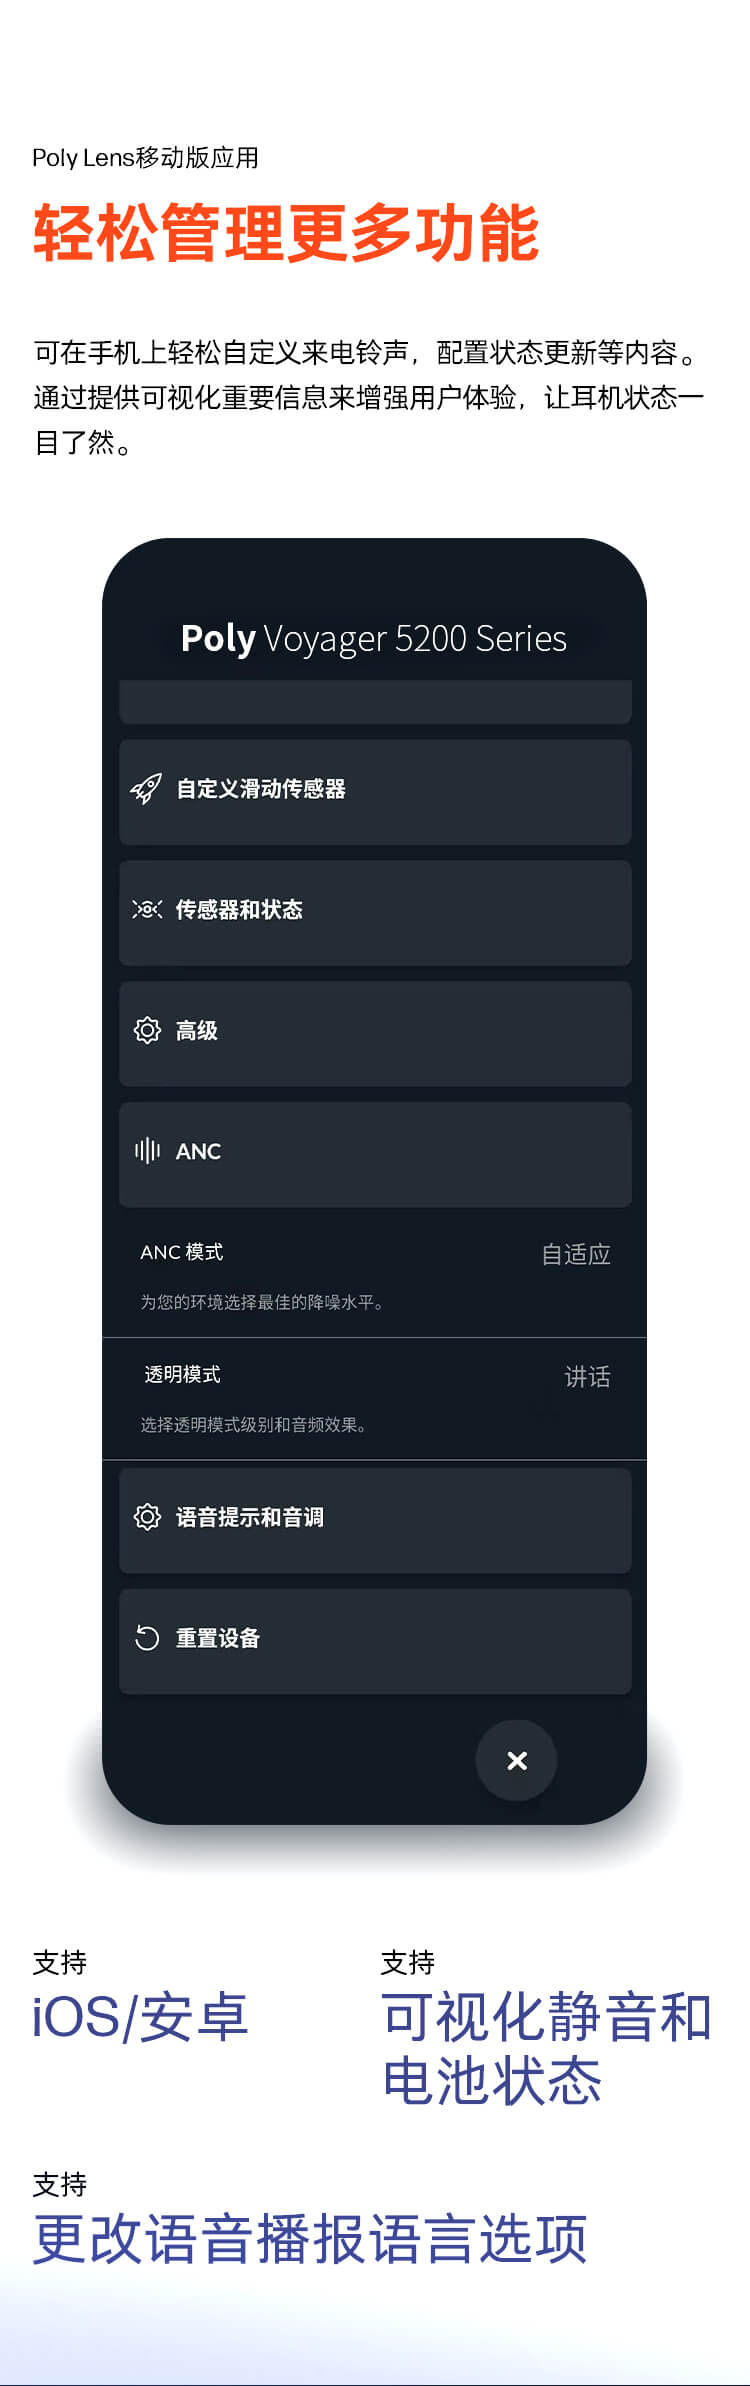The height and width of the screenshot is (2386, 750).
Task: Select the ANC waveform icon
Action: tap(148, 1152)
